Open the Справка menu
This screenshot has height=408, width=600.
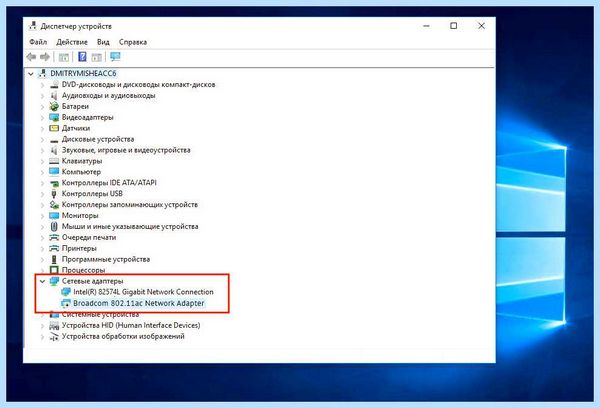tap(133, 42)
